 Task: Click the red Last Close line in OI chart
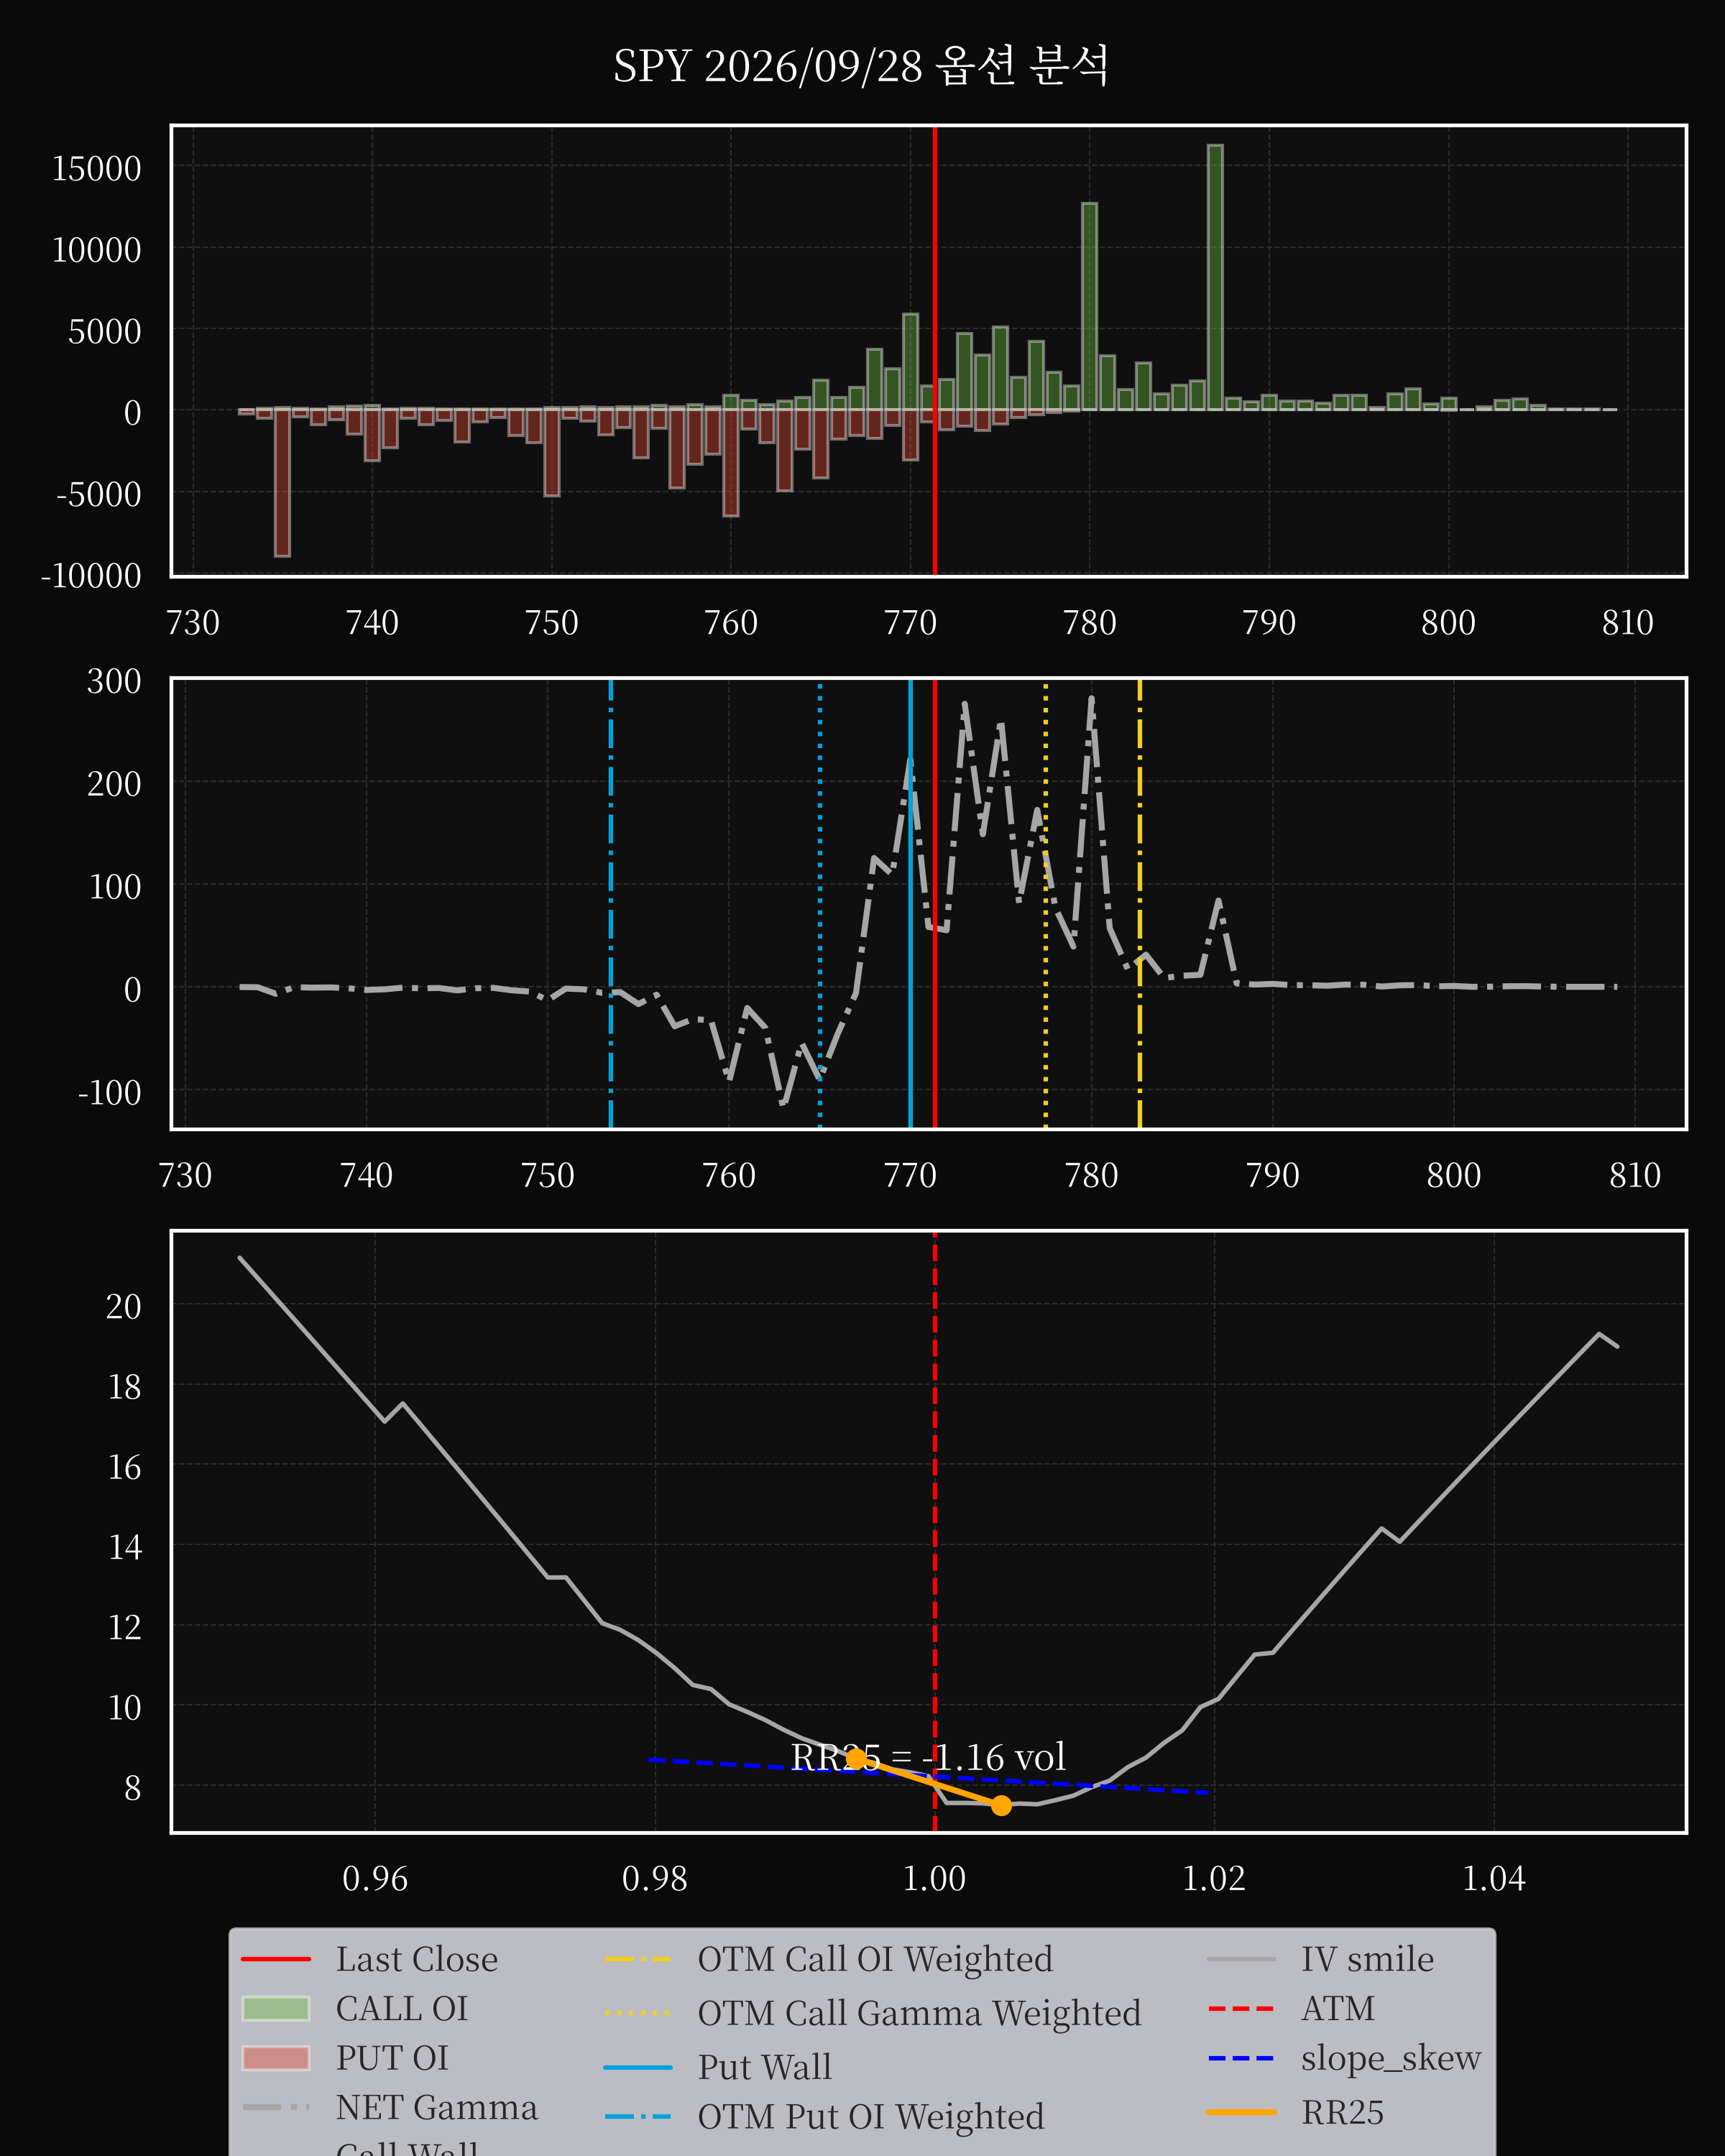(934, 350)
